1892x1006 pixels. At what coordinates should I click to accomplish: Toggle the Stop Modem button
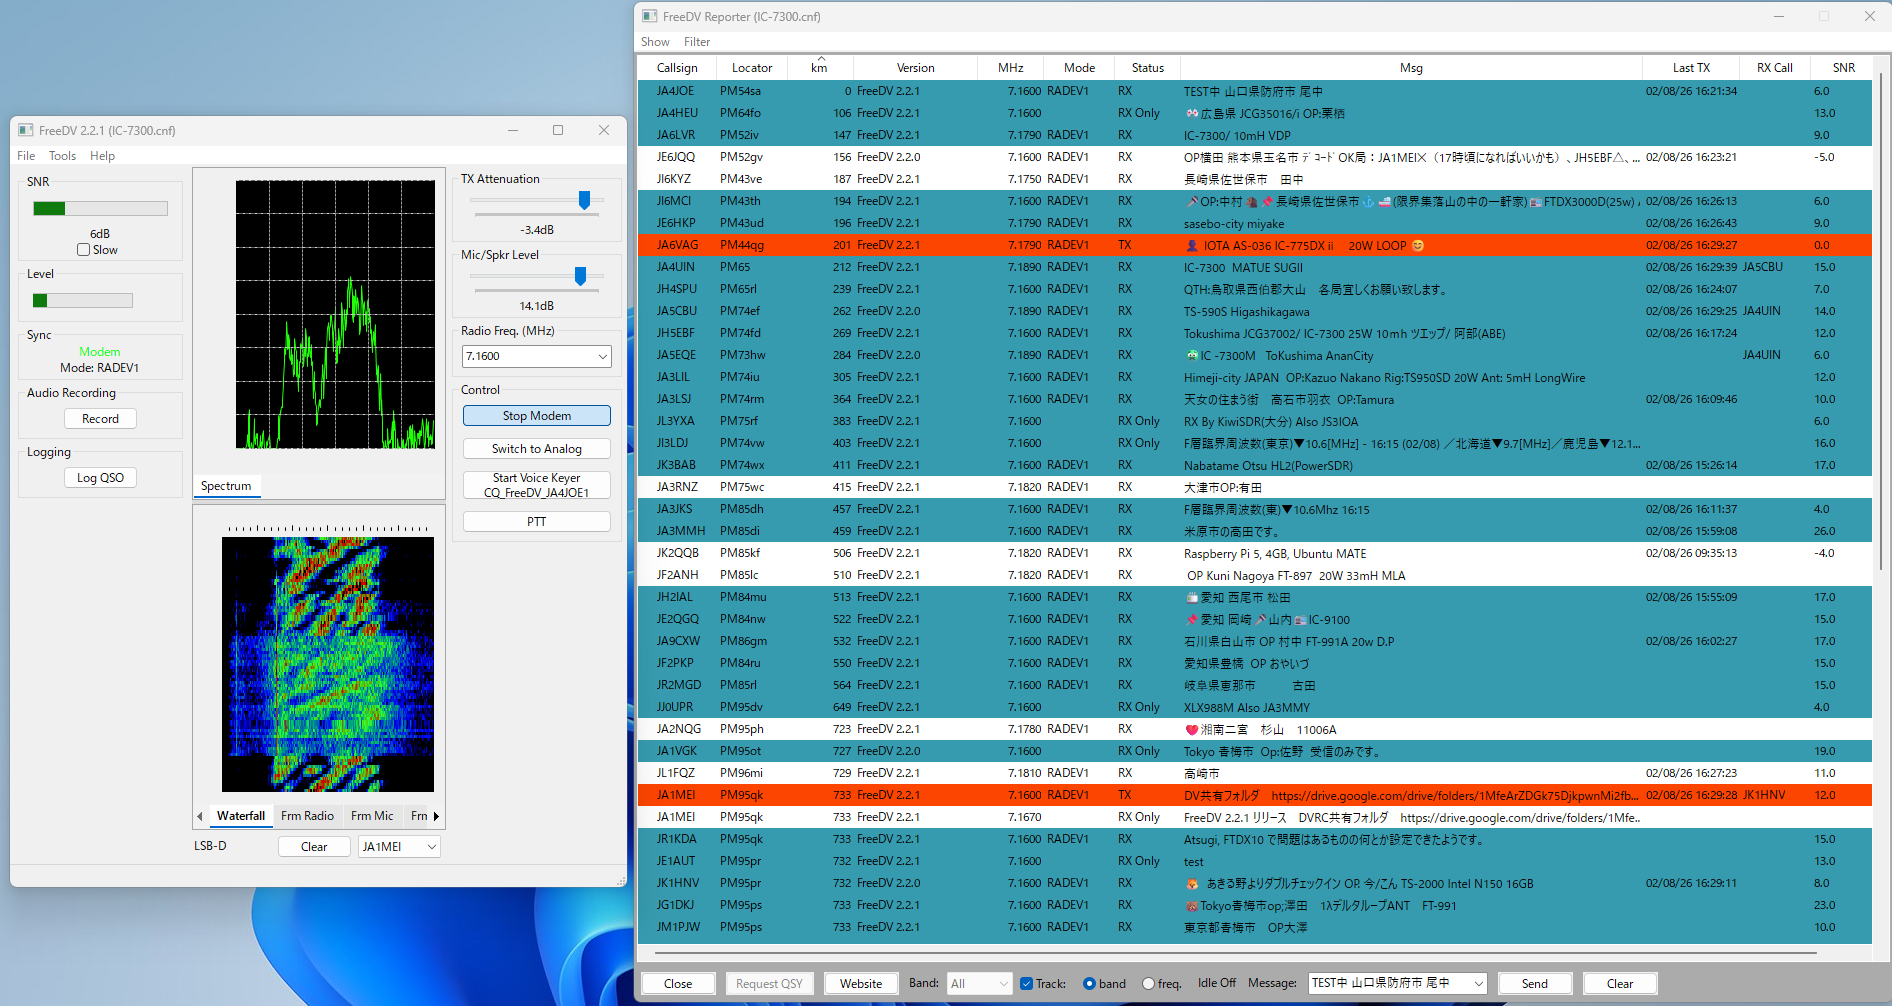(x=537, y=416)
